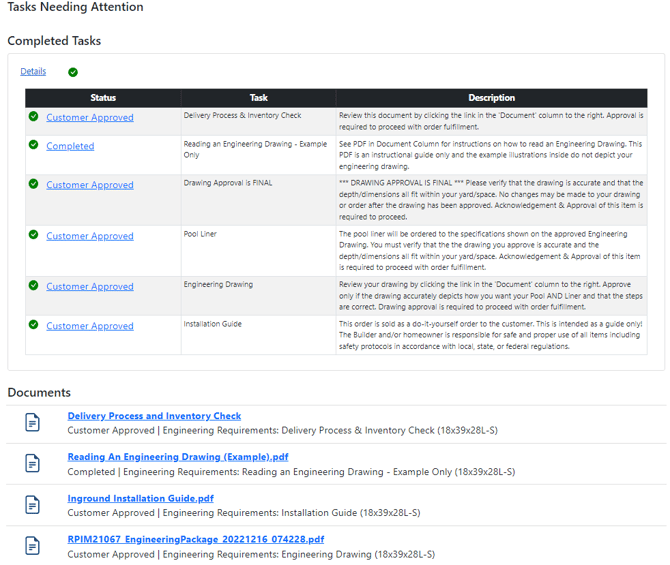670x565 pixels.
Task: Click green check icon in Installation Guide row
Action: (34, 325)
